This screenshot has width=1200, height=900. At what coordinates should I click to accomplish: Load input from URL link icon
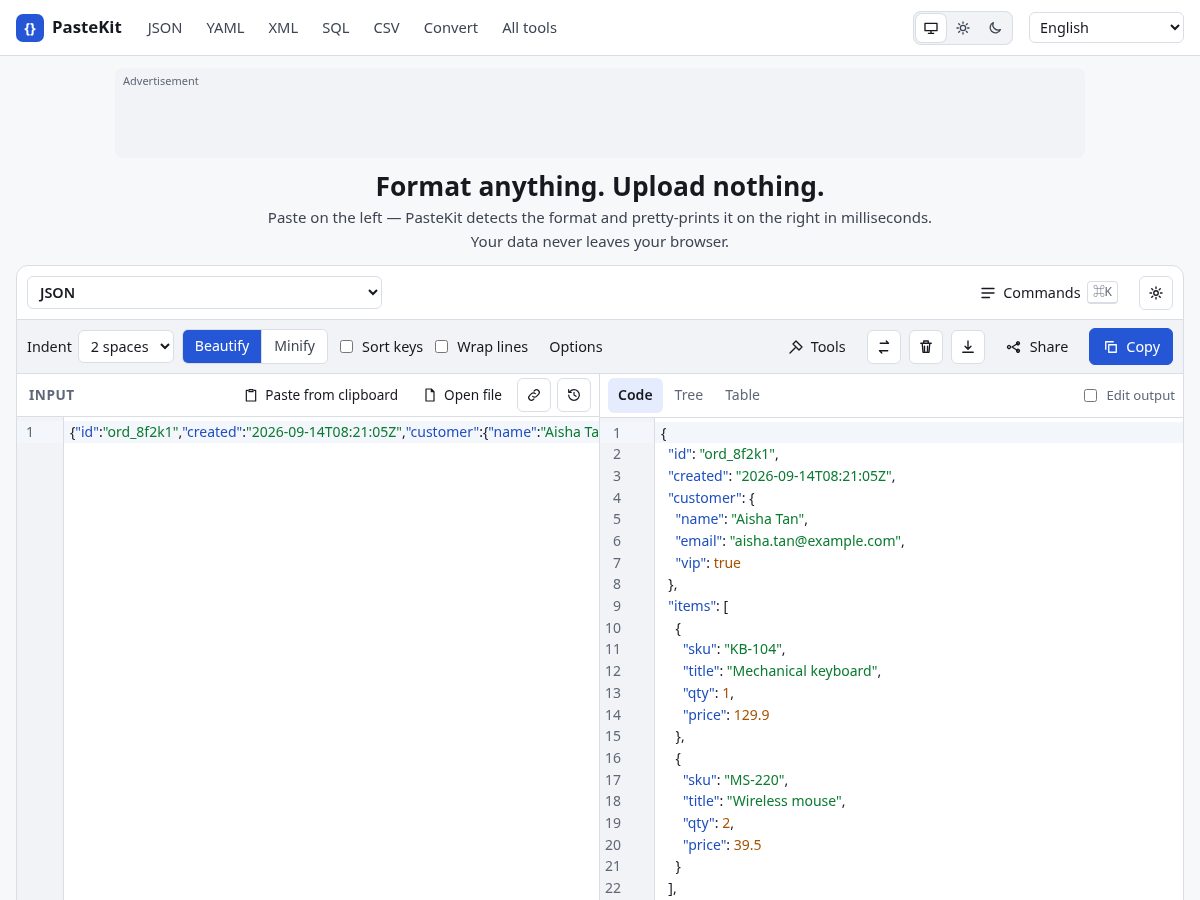(534, 395)
